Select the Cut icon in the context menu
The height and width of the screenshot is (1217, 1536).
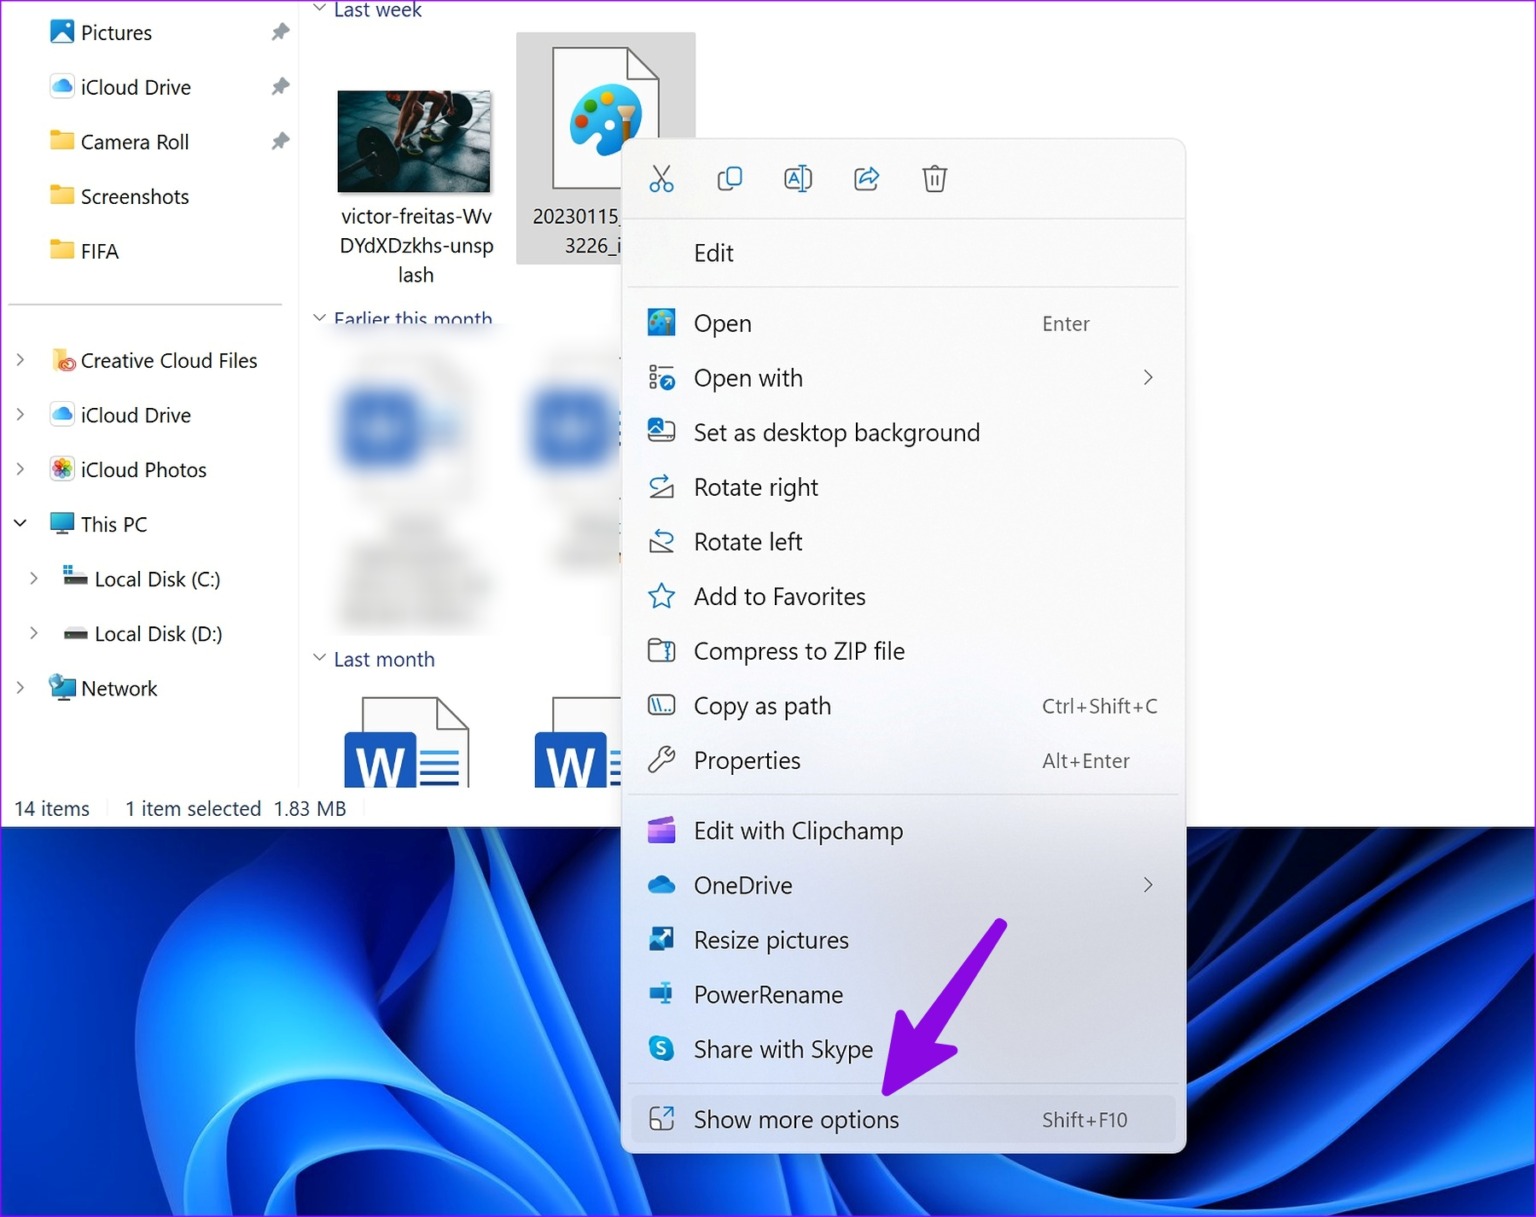coord(661,178)
